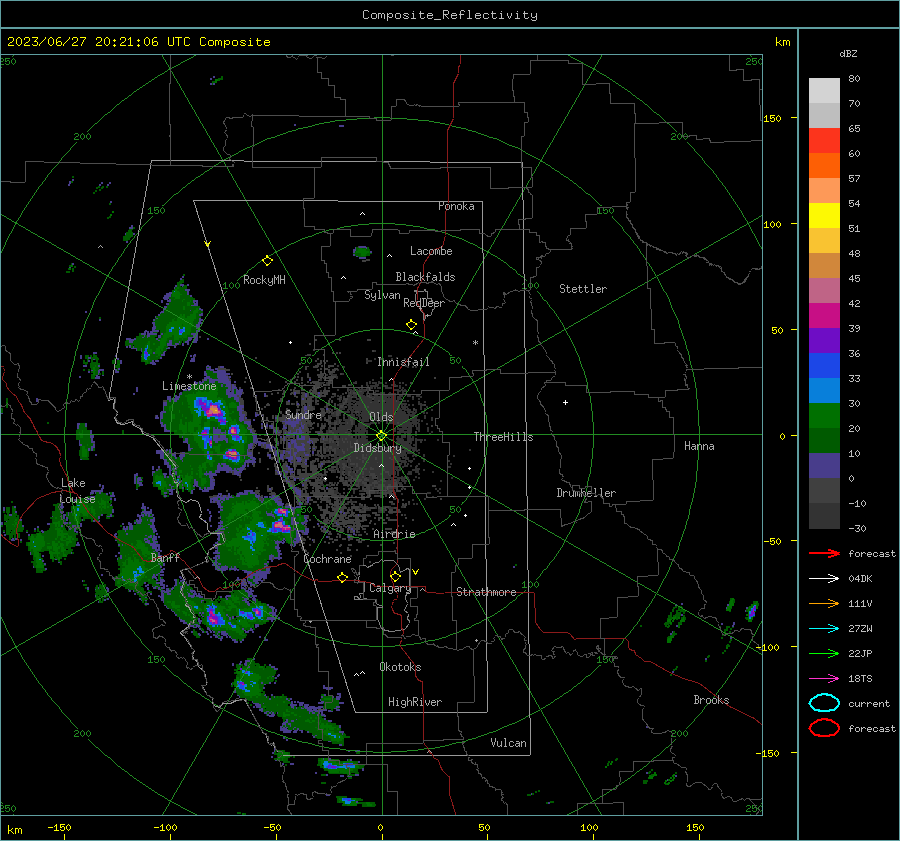This screenshot has width=900, height=841.
Task: Select the 36 dBZ purple color swatch
Action: pyautogui.click(x=824, y=340)
